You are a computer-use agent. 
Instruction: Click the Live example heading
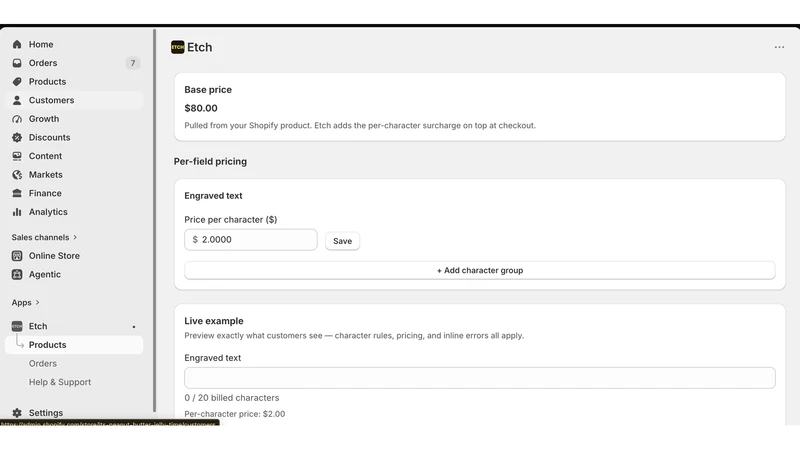[x=214, y=321]
